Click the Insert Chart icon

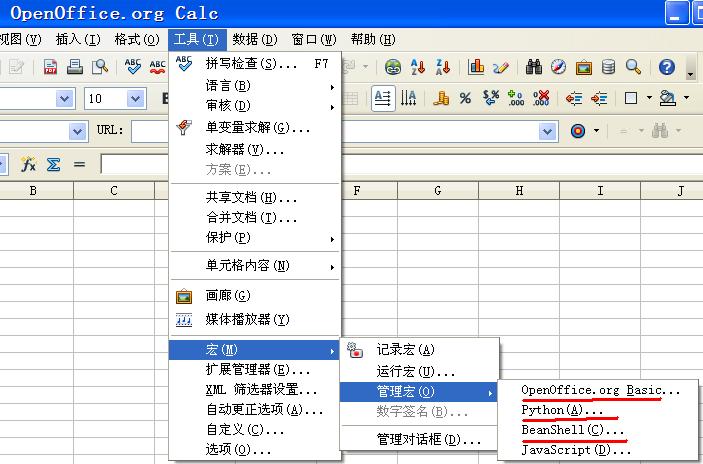(x=476, y=67)
